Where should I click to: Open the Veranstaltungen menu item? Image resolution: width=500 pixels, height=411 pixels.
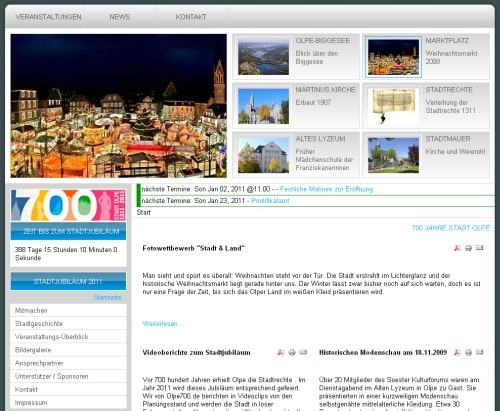[48, 17]
